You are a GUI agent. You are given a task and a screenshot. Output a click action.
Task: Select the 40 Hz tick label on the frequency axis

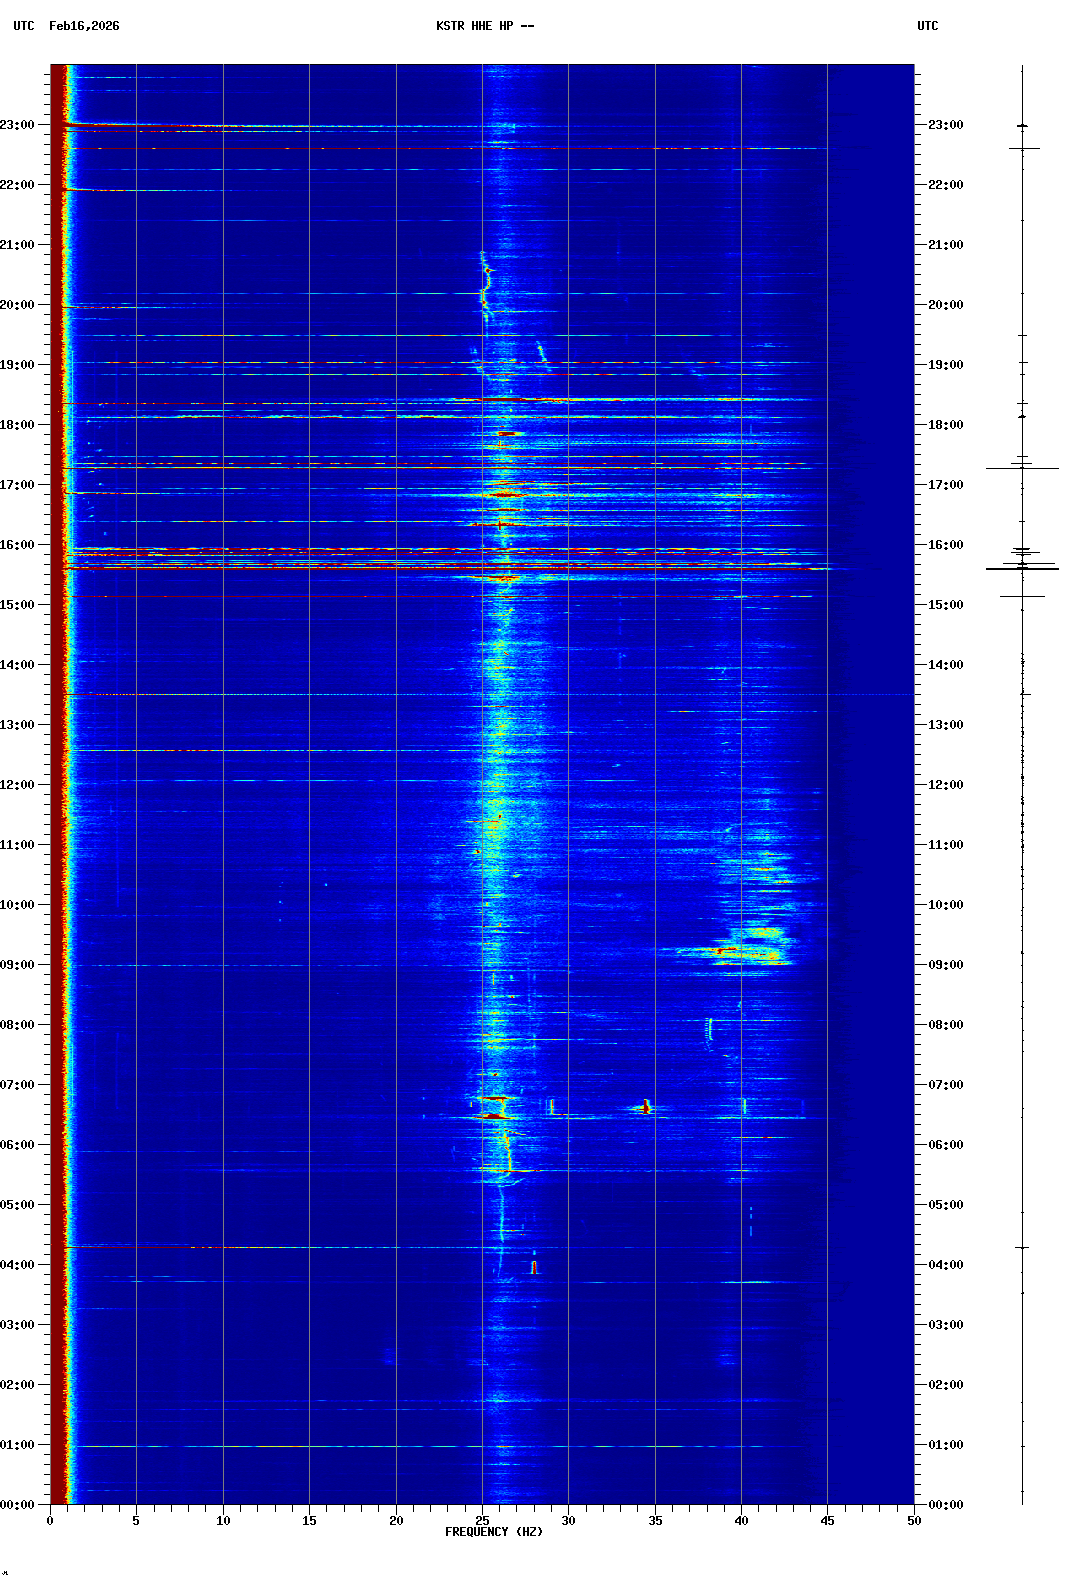741,1520
